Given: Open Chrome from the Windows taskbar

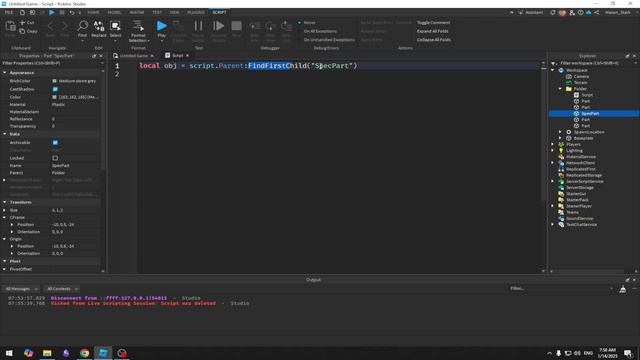Looking at the screenshot, I should click(84, 353).
